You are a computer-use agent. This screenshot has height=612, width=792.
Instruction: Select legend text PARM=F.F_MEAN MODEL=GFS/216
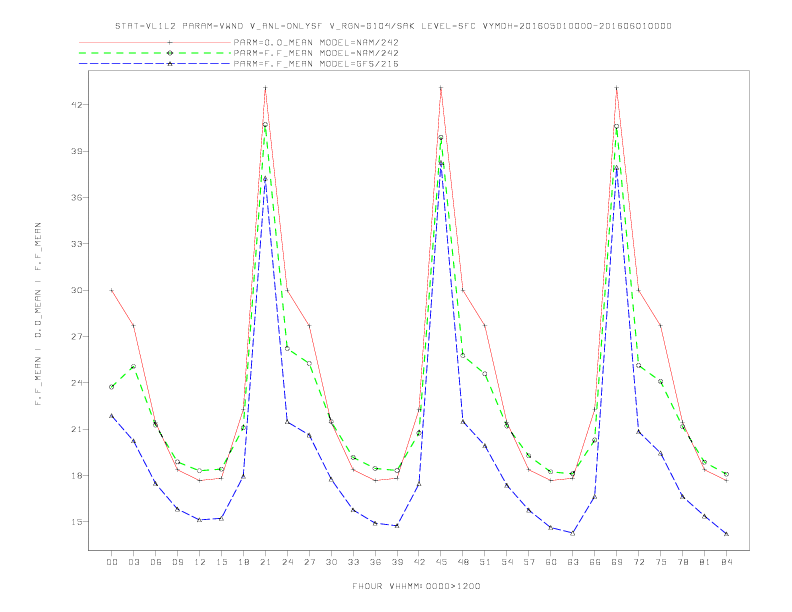click(x=316, y=64)
